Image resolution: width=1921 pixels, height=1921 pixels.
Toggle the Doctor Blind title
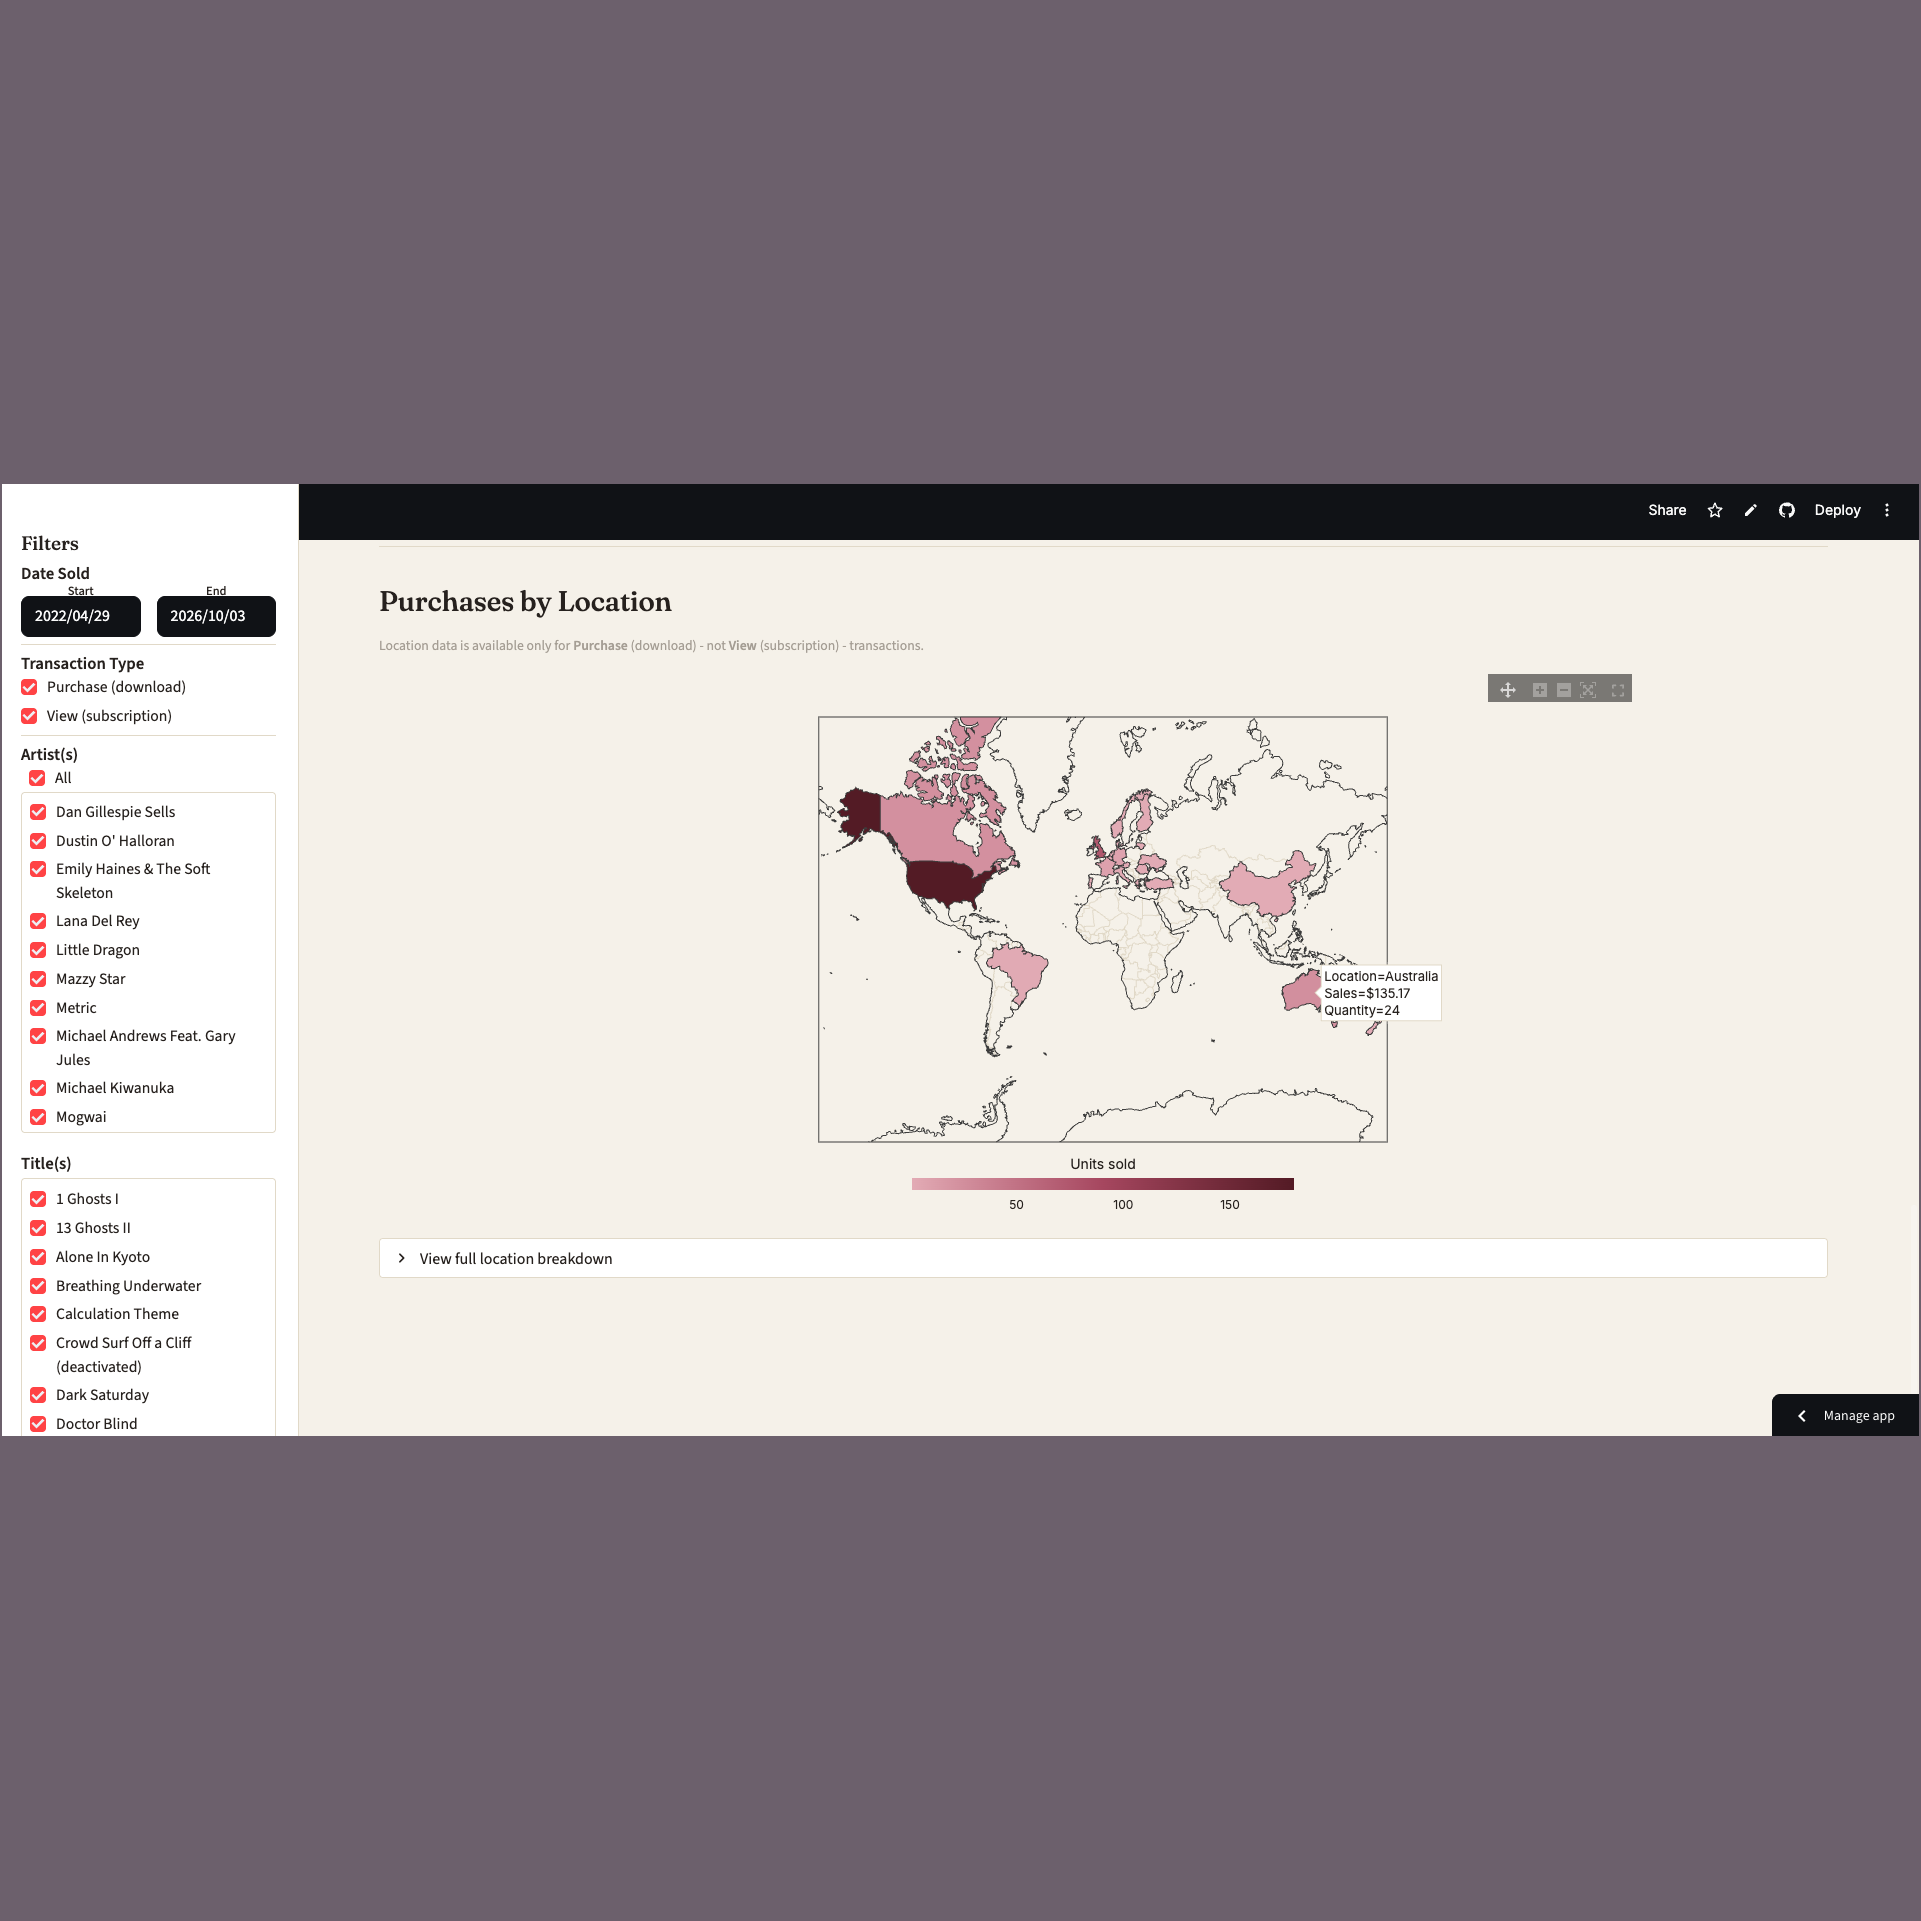(38, 1424)
